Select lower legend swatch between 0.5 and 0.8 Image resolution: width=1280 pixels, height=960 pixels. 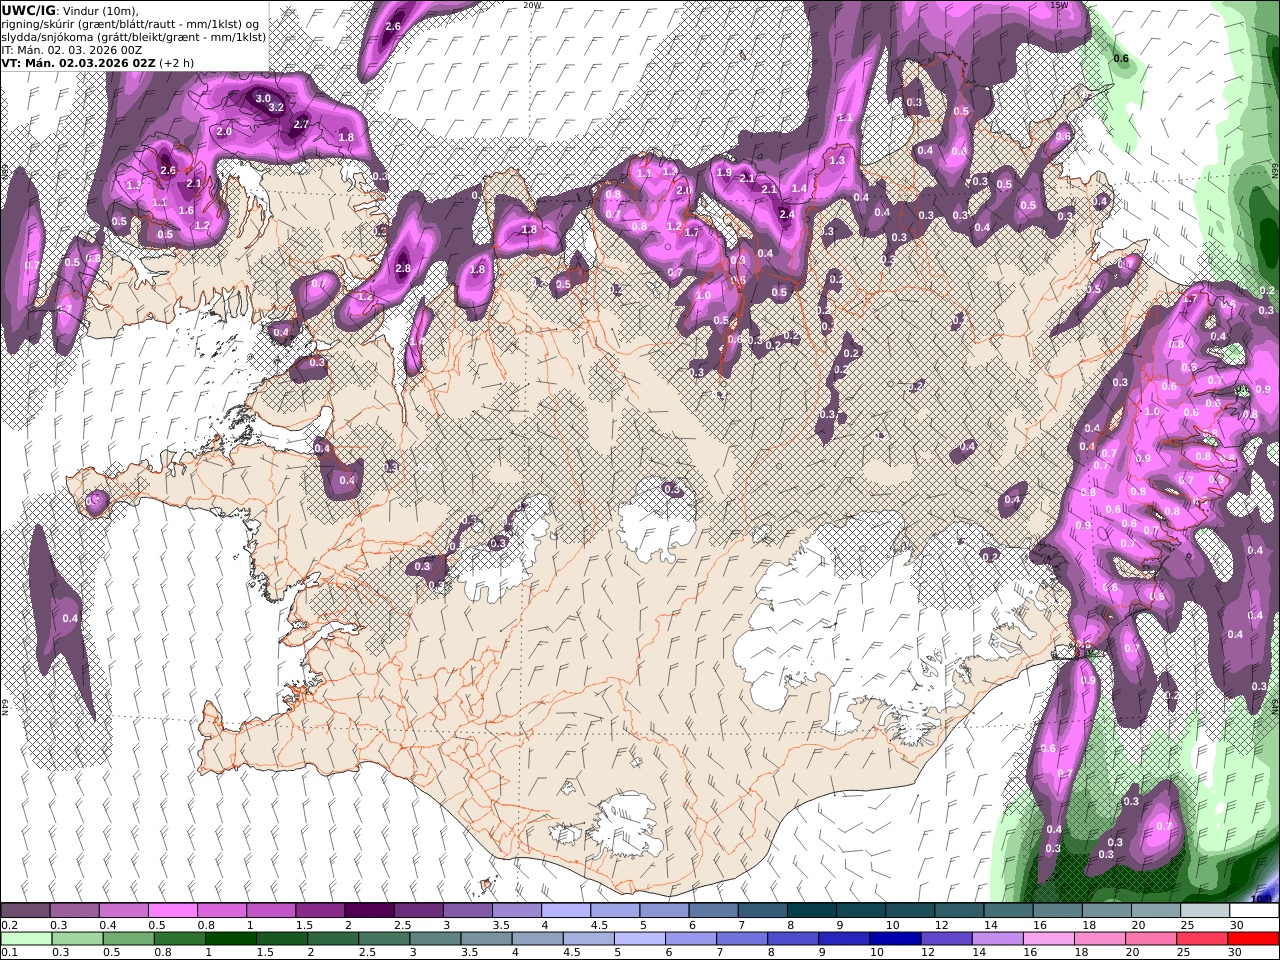tap(130, 938)
